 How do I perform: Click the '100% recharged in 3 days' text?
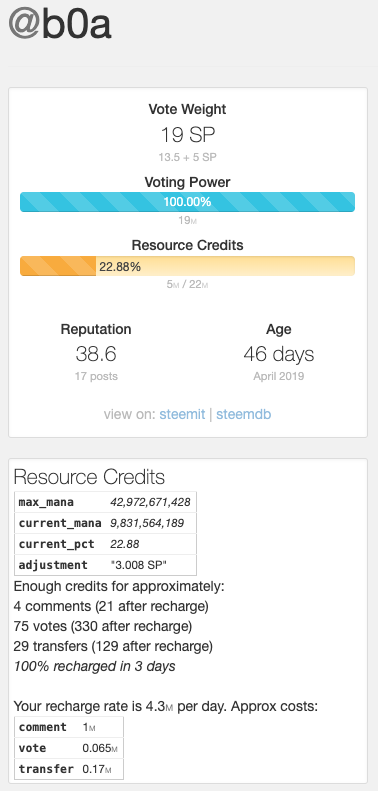pyautogui.click(x=94, y=666)
